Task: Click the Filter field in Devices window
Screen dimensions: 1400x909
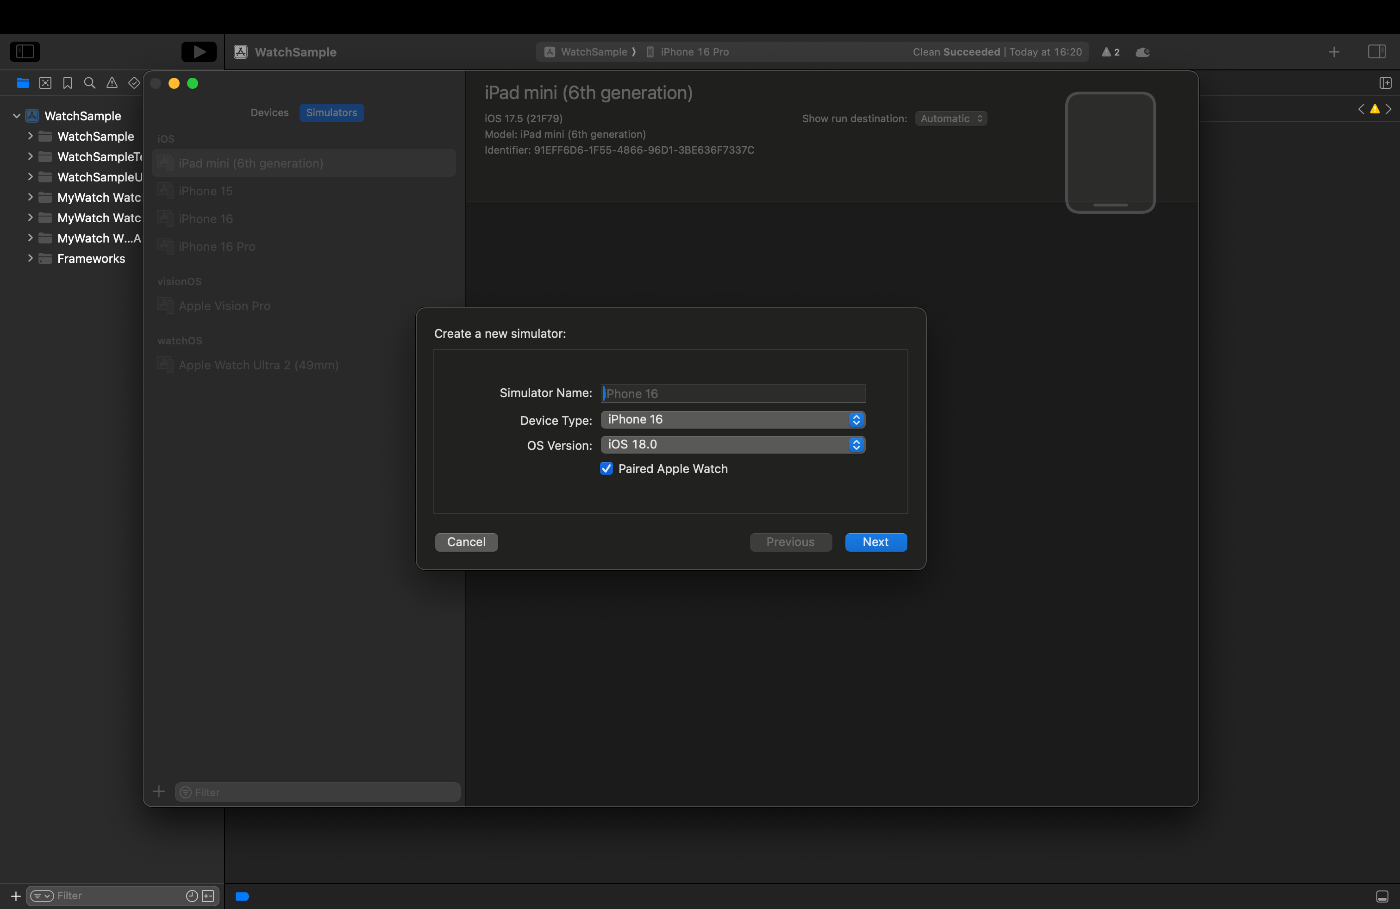Action: coord(318,792)
